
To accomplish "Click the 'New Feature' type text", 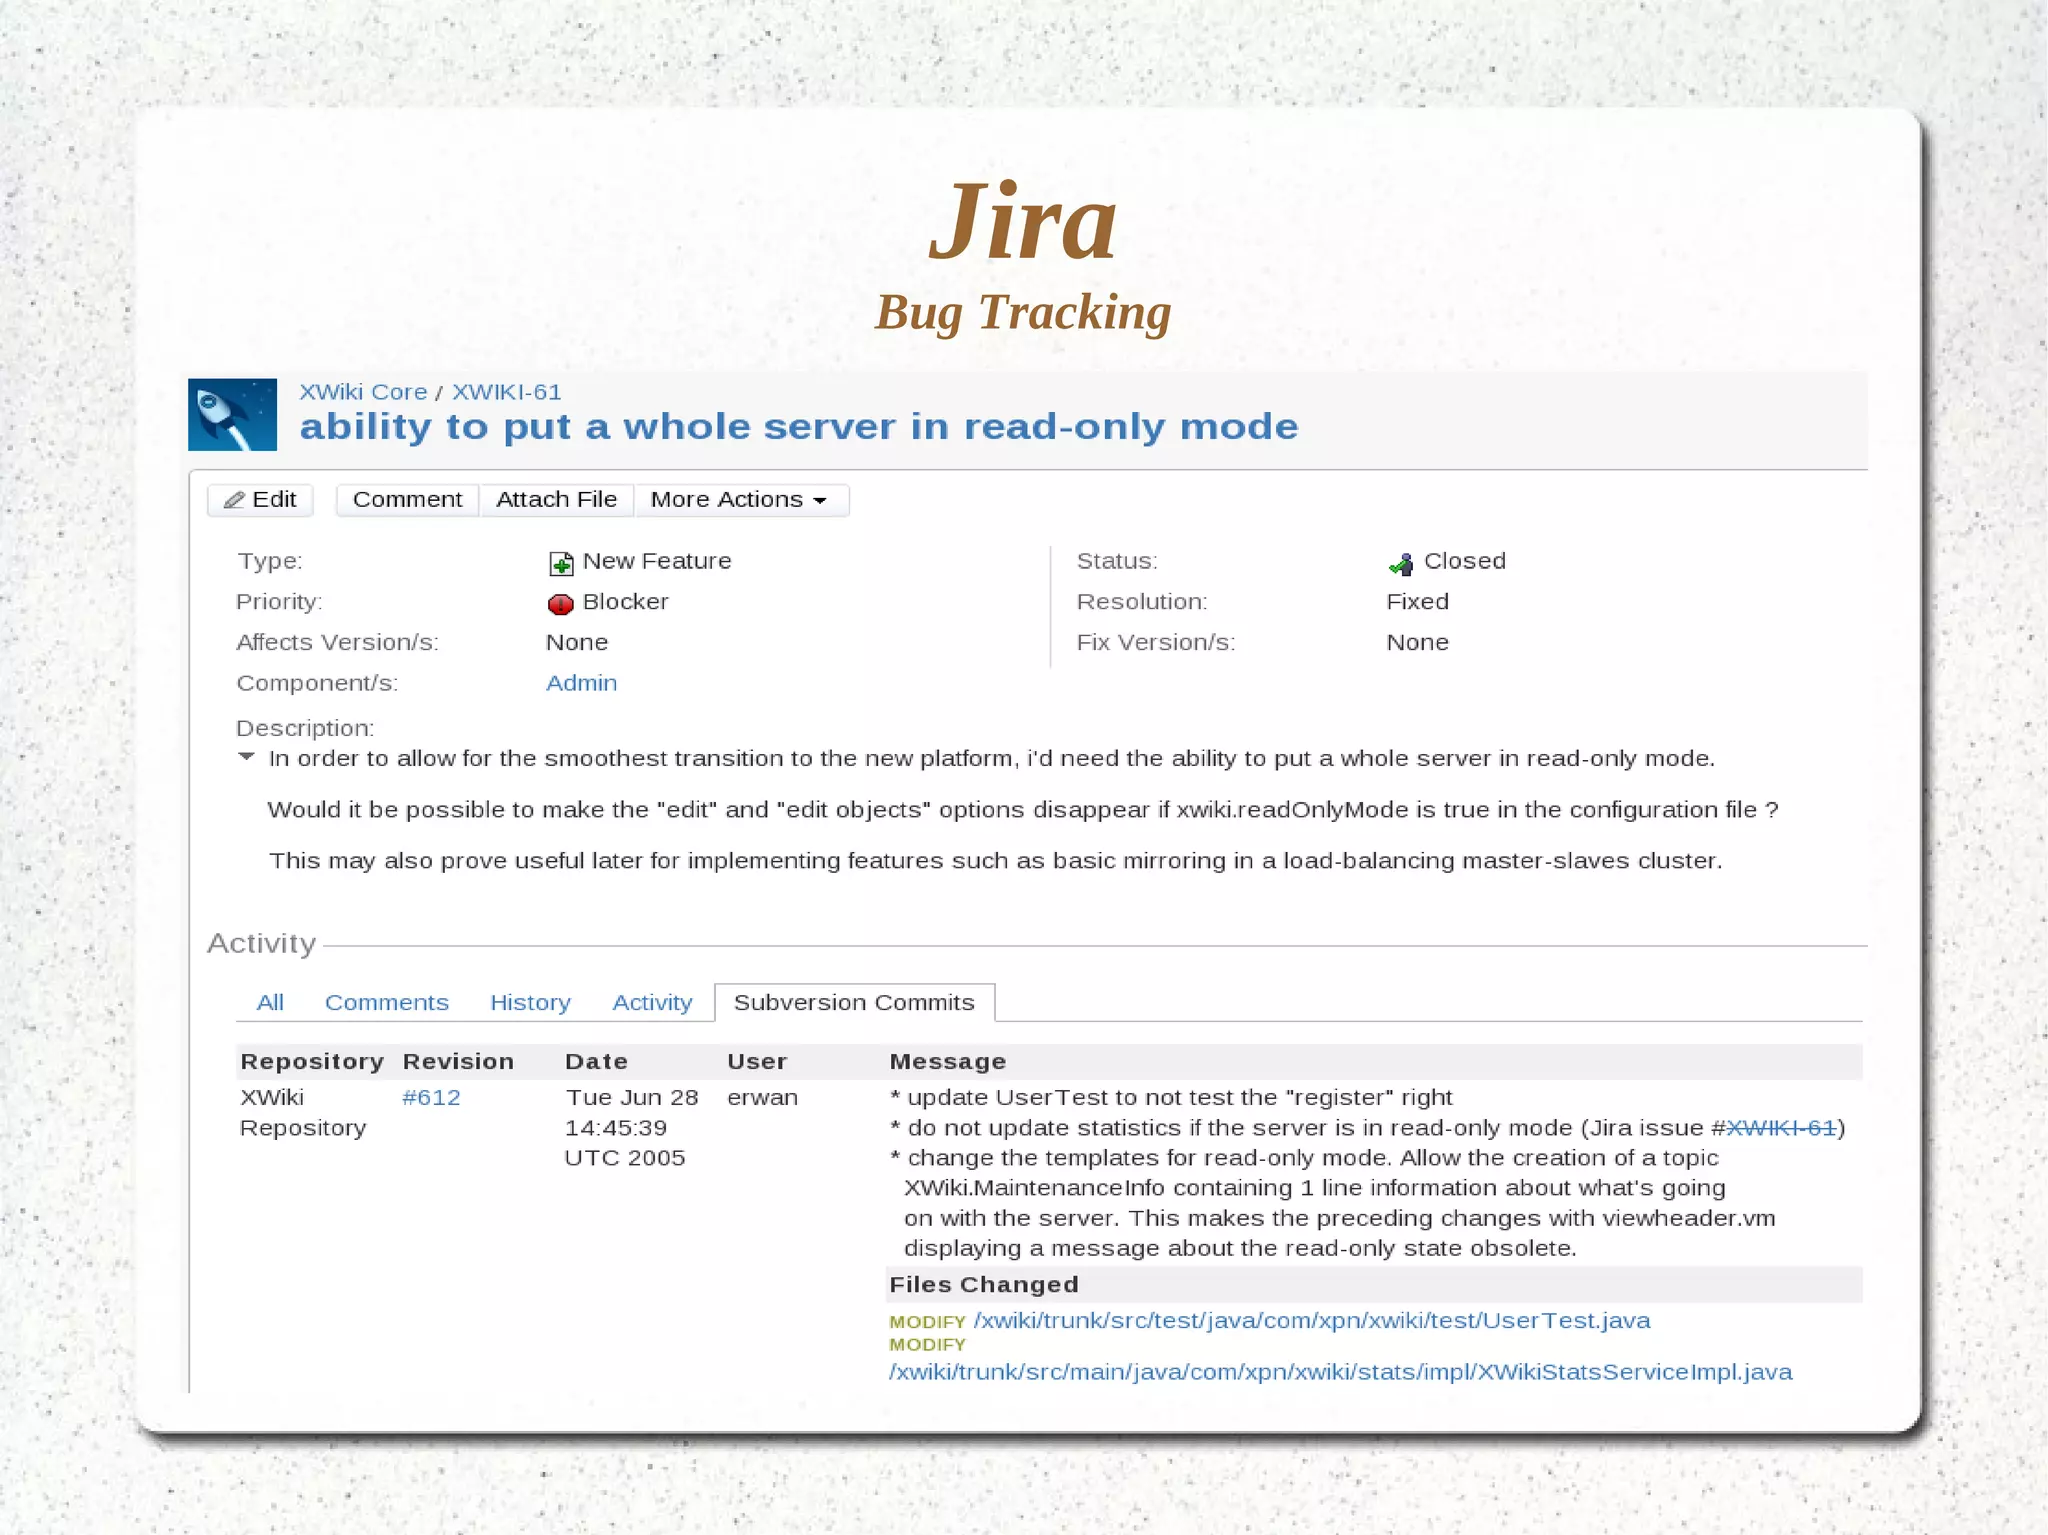I will point(656,561).
